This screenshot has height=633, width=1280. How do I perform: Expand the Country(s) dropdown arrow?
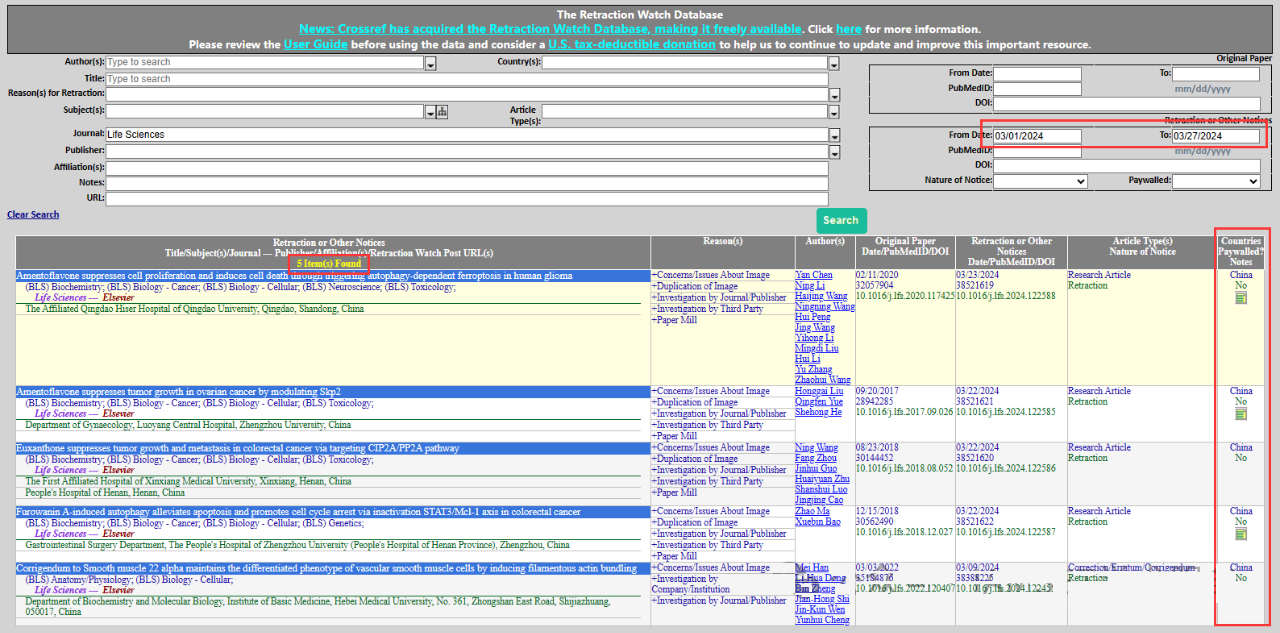click(834, 63)
